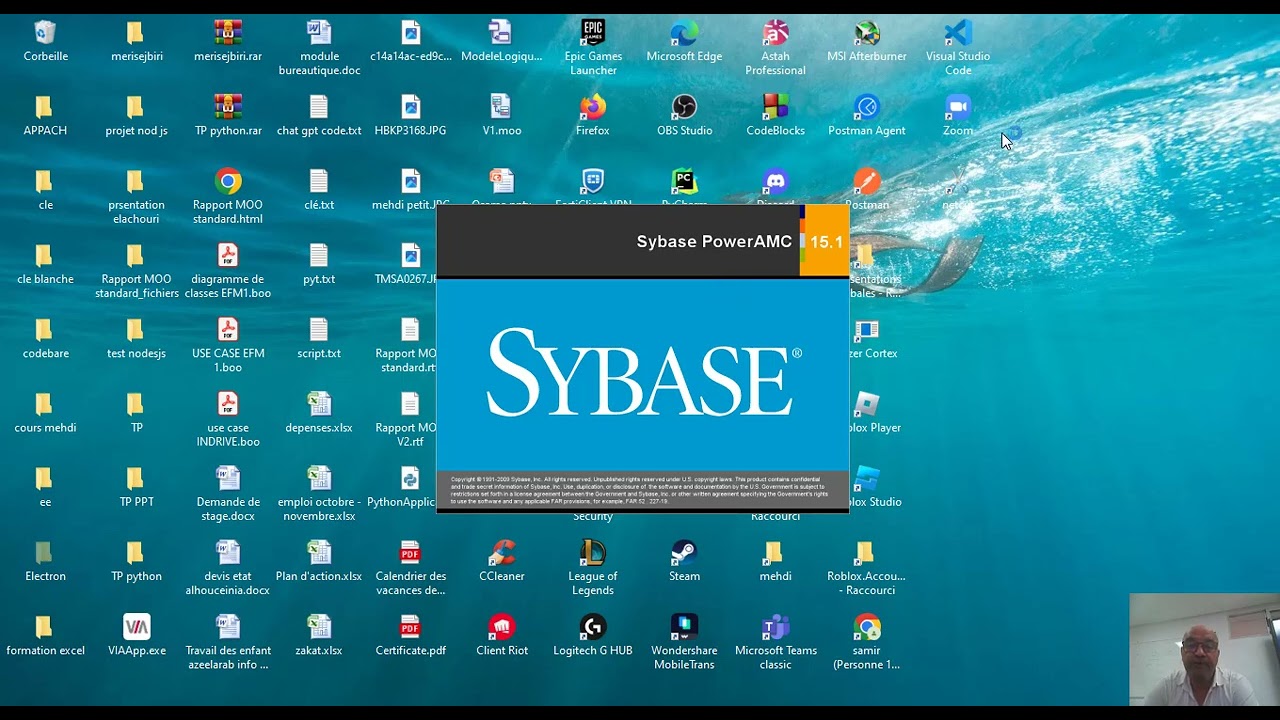Select formation excel folder
The image size is (1280, 720).
[x=45, y=635]
